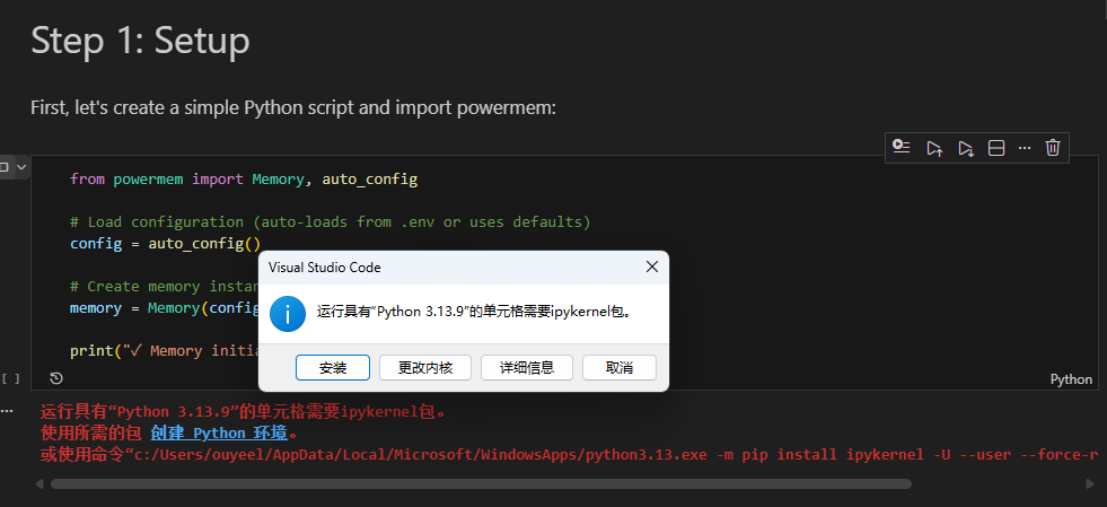Click the horizontal output scrollbar thumb
This screenshot has height=507, width=1107.
(x=481, y=484)
